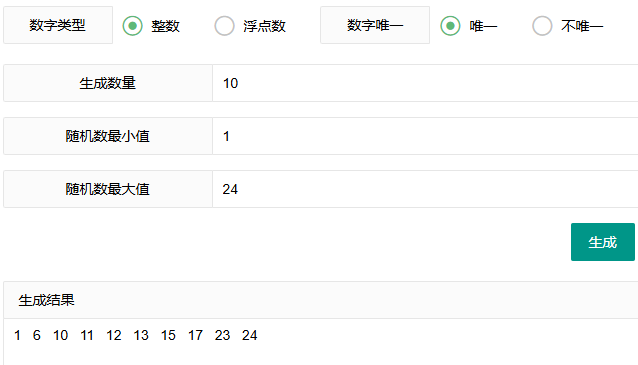Select the 浮点数 radio button
The image size is (638, 365).
225,26
